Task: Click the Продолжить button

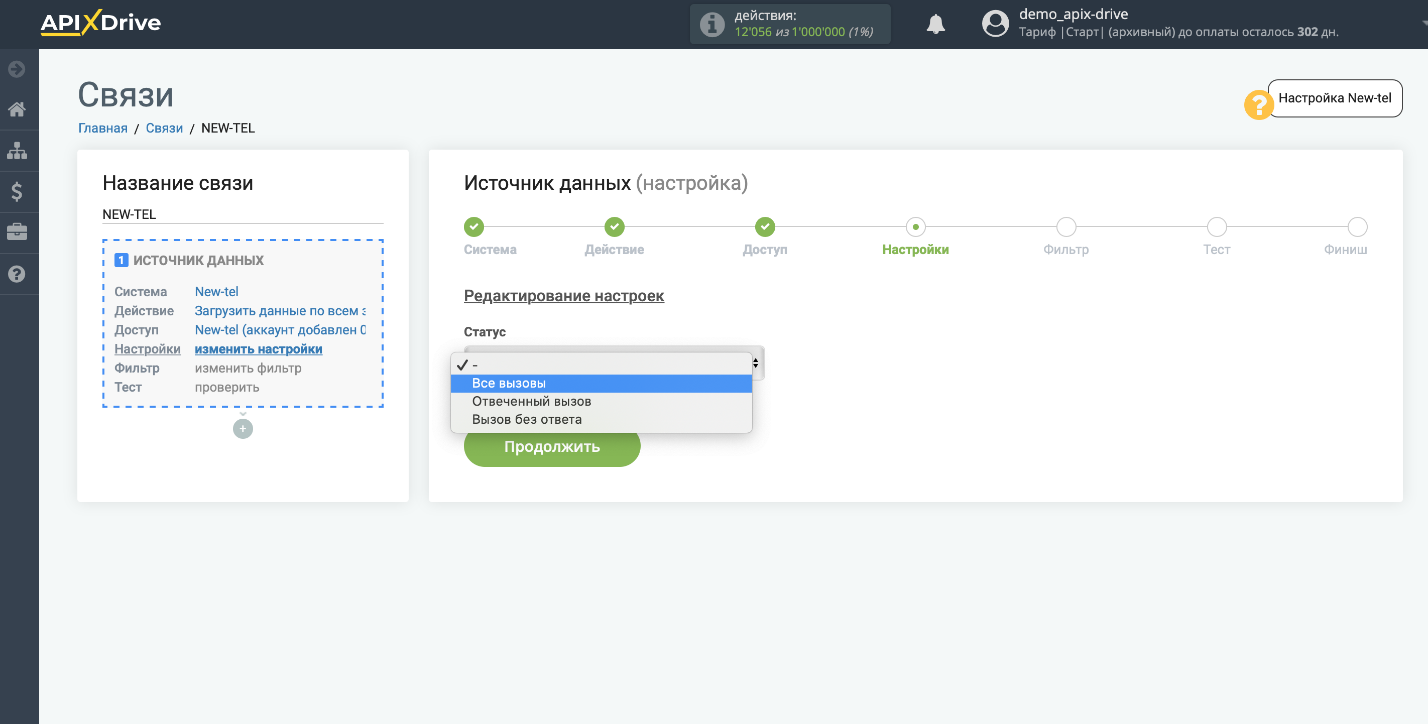Action: [x=552, y=446]
